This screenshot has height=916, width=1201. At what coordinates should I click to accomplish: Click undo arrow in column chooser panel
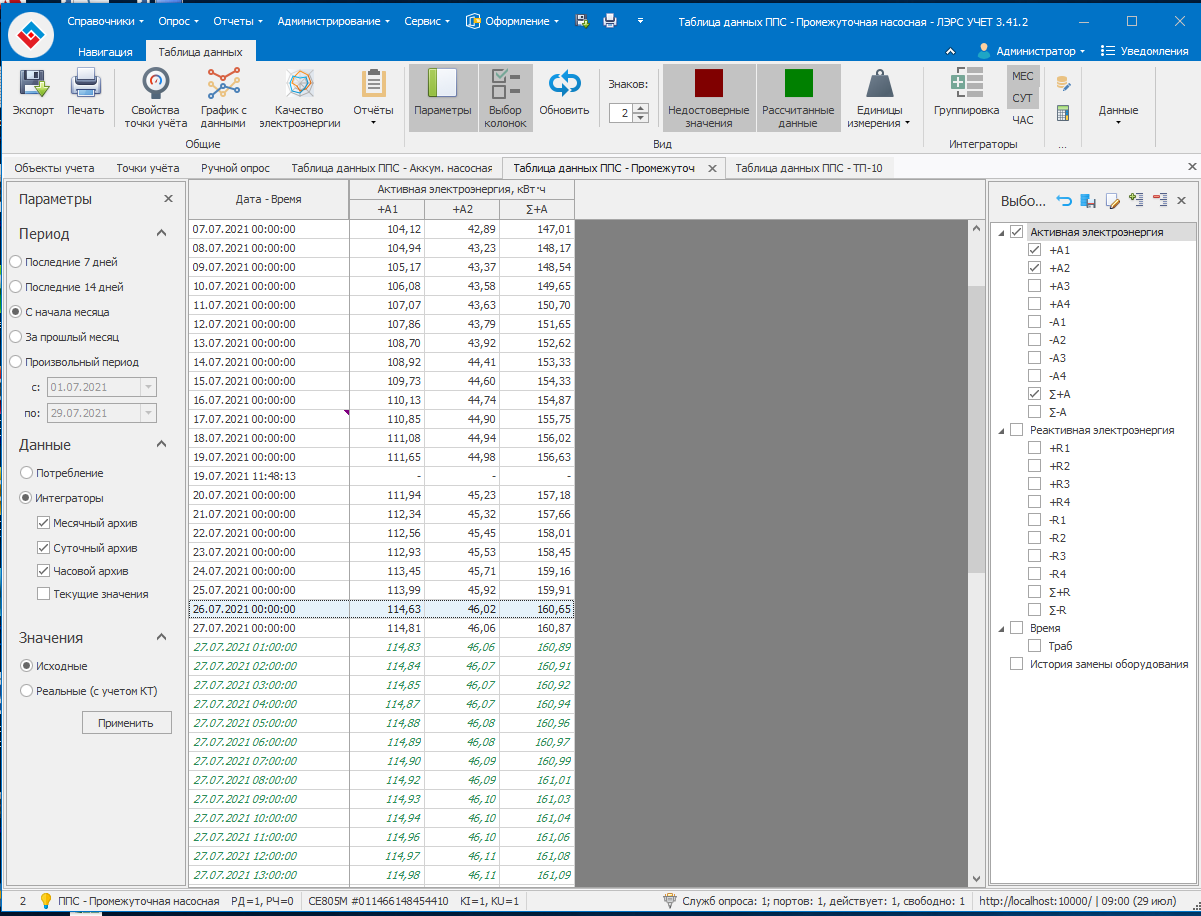(1064, 201)
